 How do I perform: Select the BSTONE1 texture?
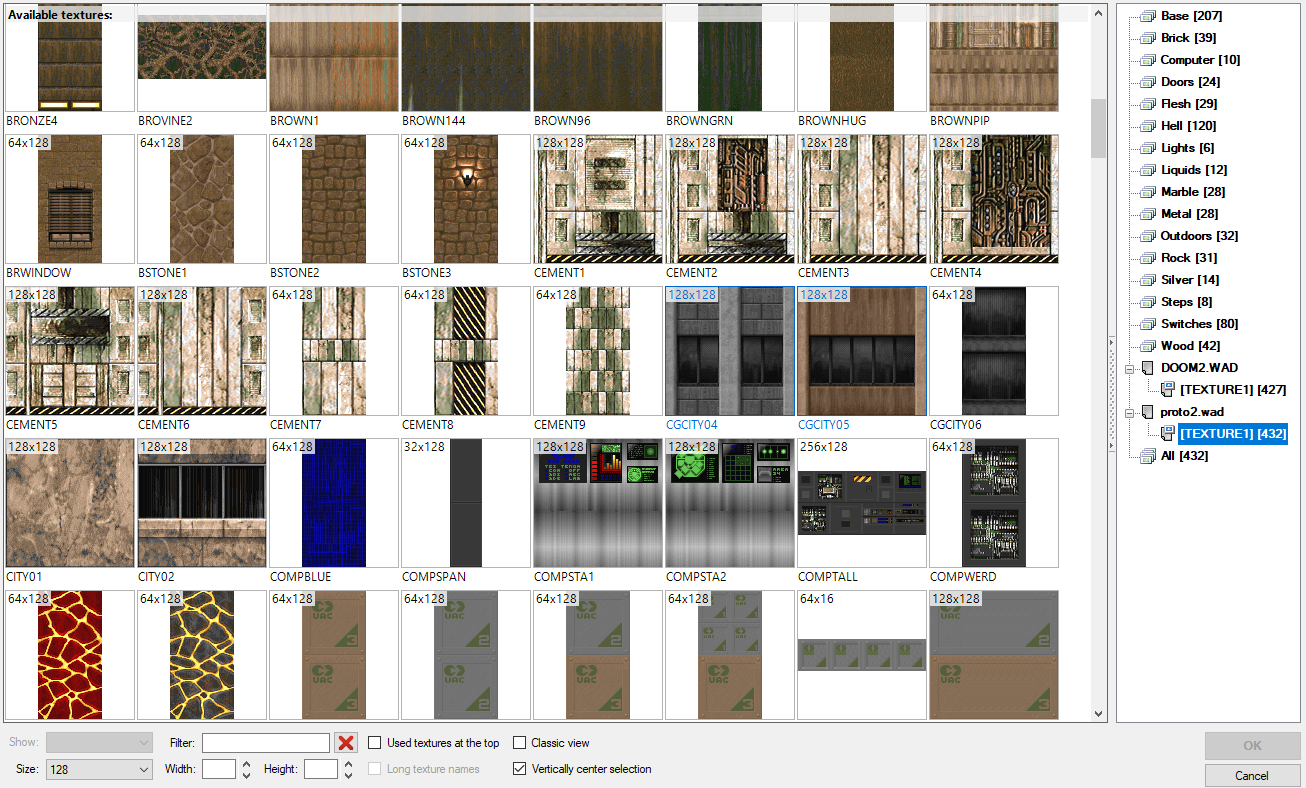click(x=201, y=199)
